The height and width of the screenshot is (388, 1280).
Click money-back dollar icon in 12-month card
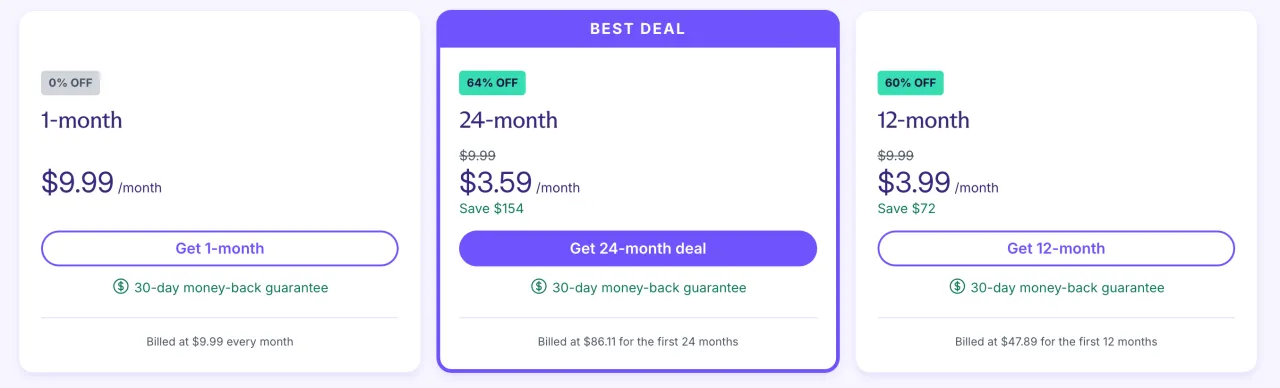pos(957,287)
